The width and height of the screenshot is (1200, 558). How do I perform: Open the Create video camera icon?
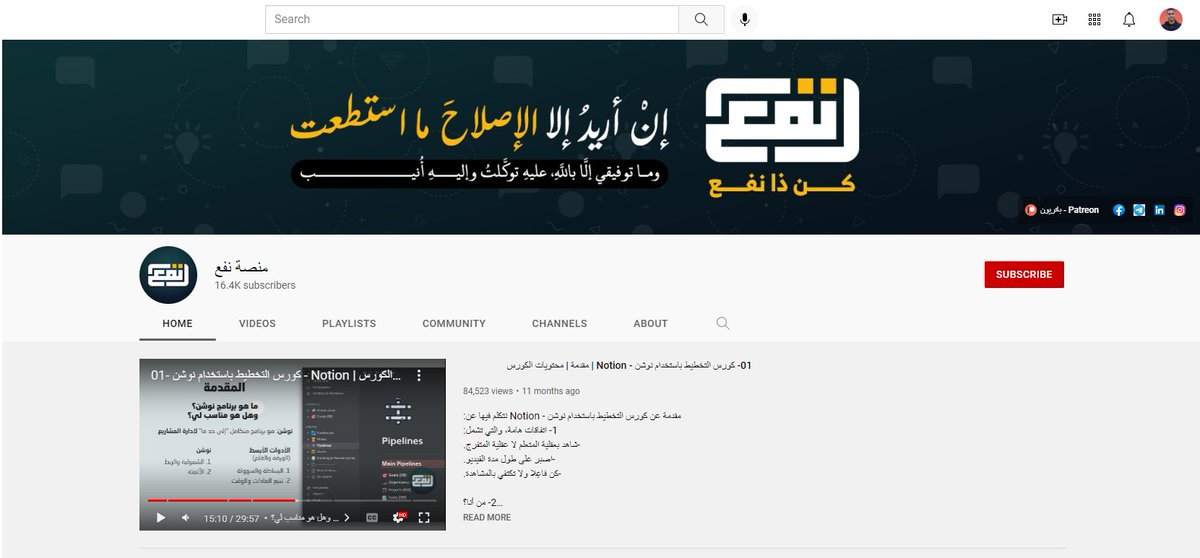click(1059, 19)
